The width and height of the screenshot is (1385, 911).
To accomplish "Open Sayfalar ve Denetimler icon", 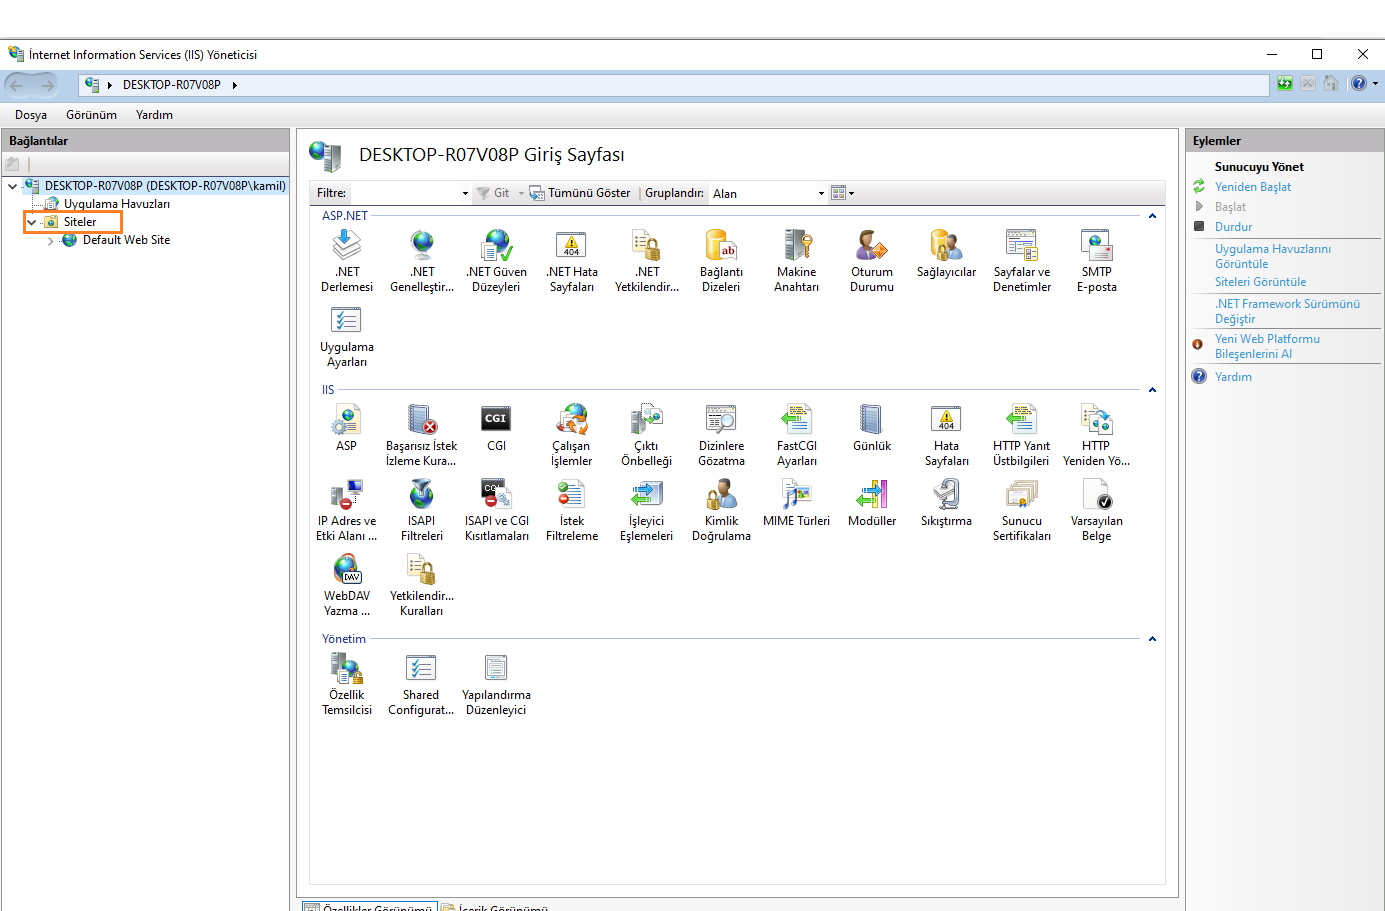I will pos(1022,245).
